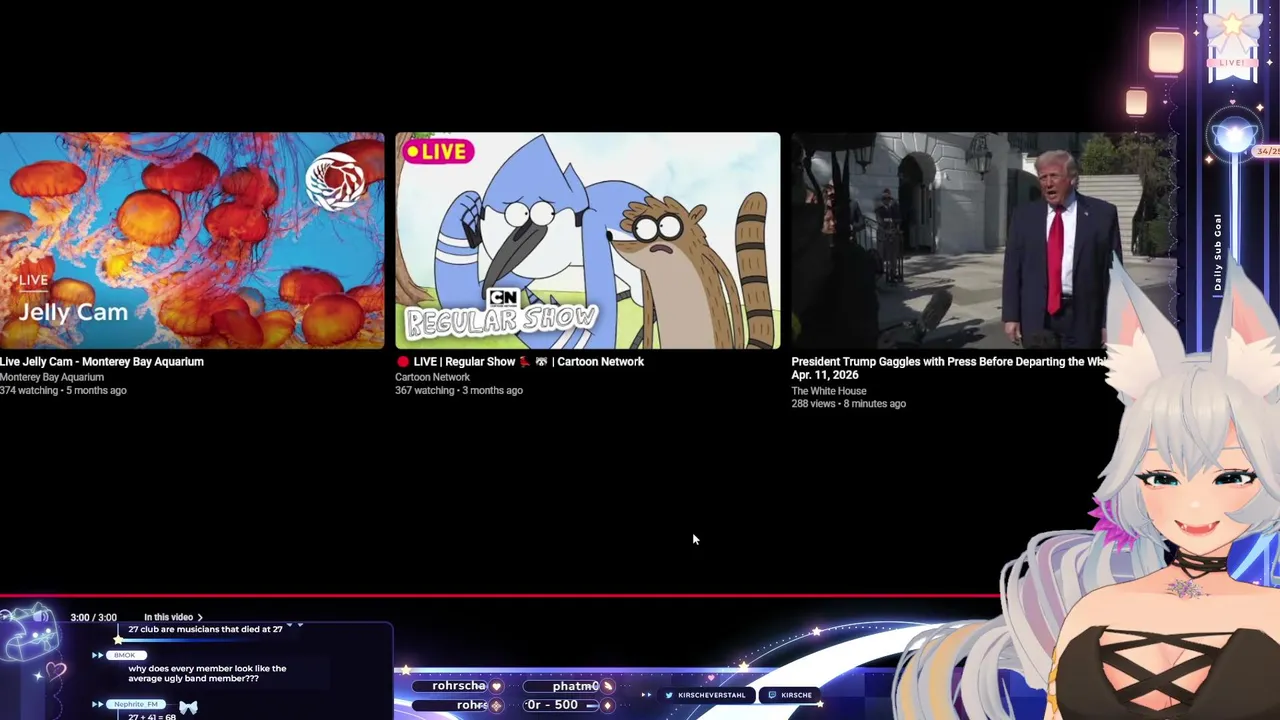
Task: Click '374 watching • 5 months ago' text
Action: (63, 390)
